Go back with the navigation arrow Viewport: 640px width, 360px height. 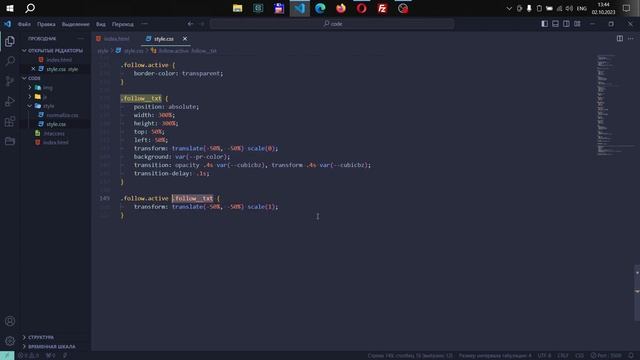coord(190,24)
